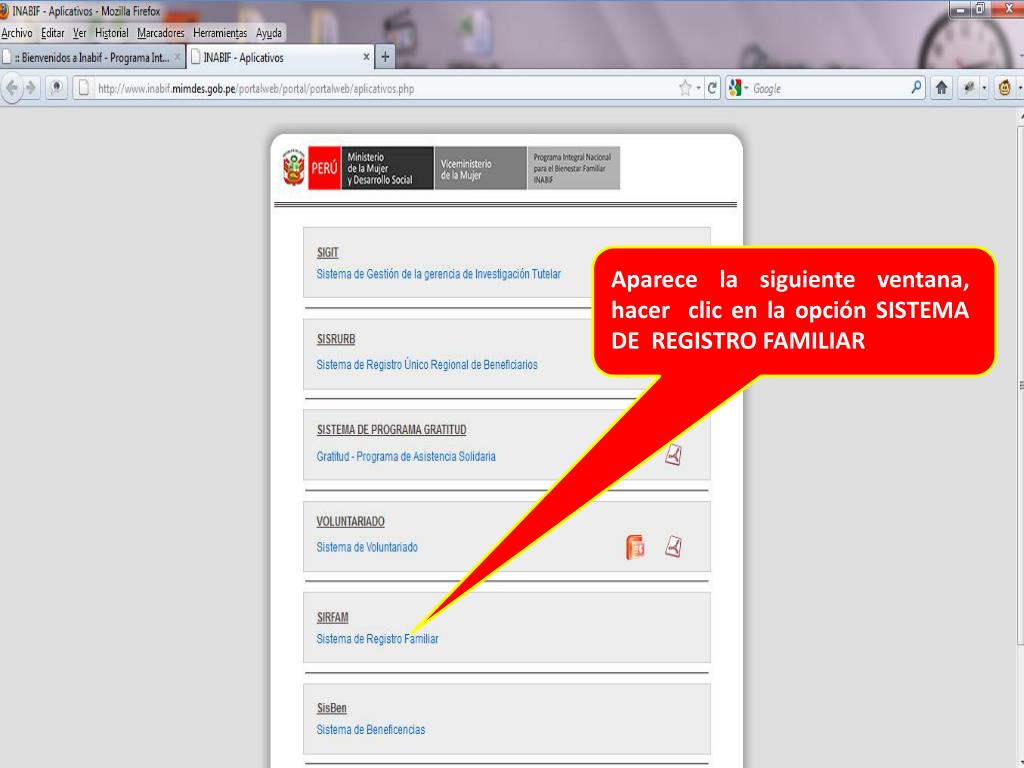The height and width of the screenshot is (768, 1024).
Task: Open Sistema de Beneficencias link
Action: point(371,729)
